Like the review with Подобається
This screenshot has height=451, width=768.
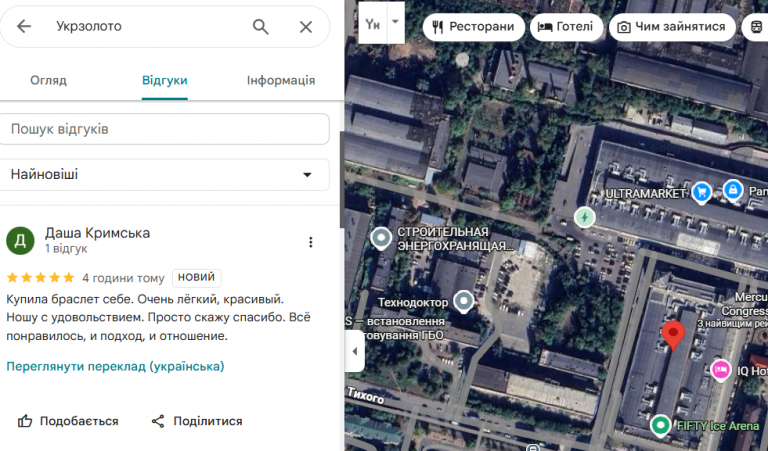[x=68, y=421]
